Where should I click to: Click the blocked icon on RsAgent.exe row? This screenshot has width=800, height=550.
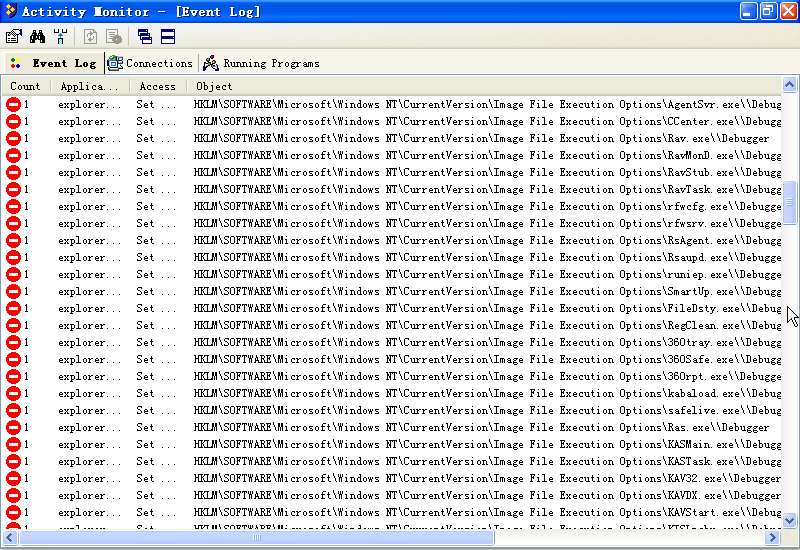(x=13, y=240)
